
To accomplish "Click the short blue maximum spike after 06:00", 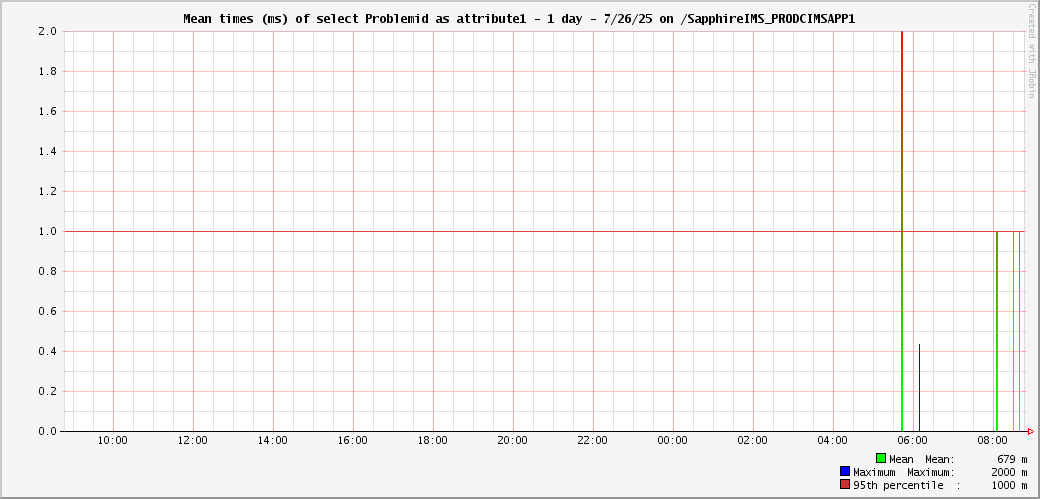I will click(x=919, y=388).
